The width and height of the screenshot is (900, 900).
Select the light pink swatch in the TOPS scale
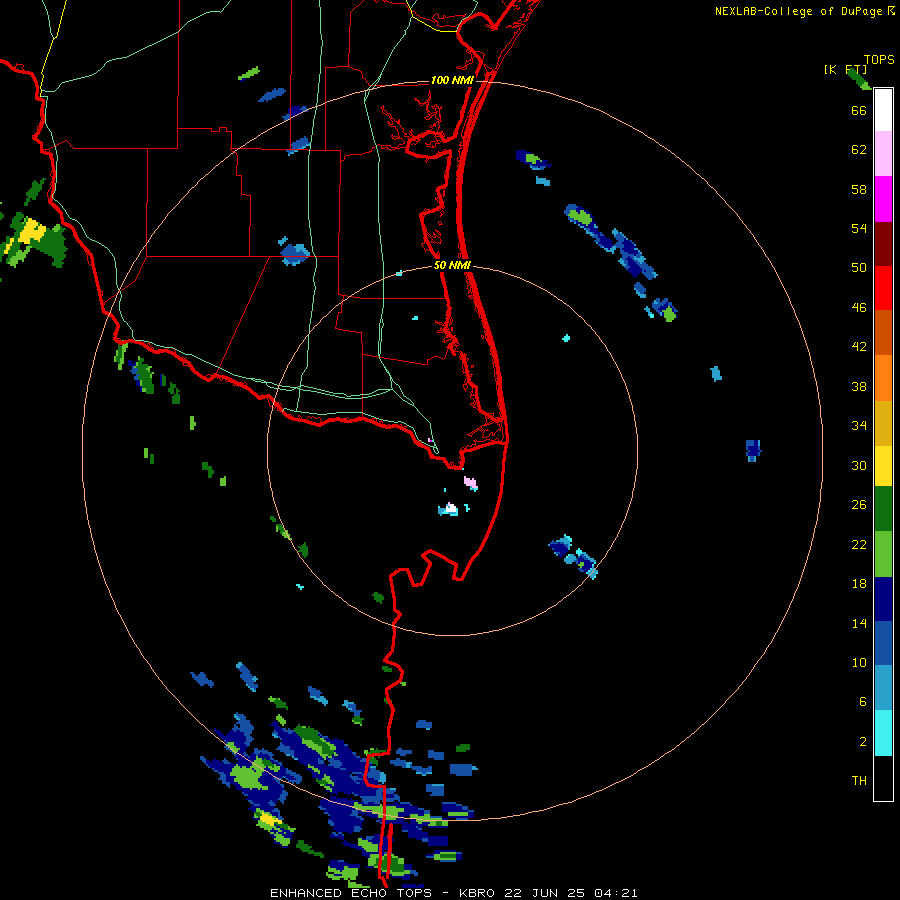pos(883,154)
